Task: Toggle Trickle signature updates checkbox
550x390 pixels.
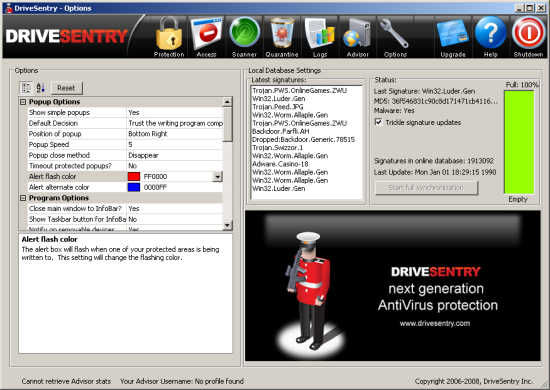Action: coord(378,122)
